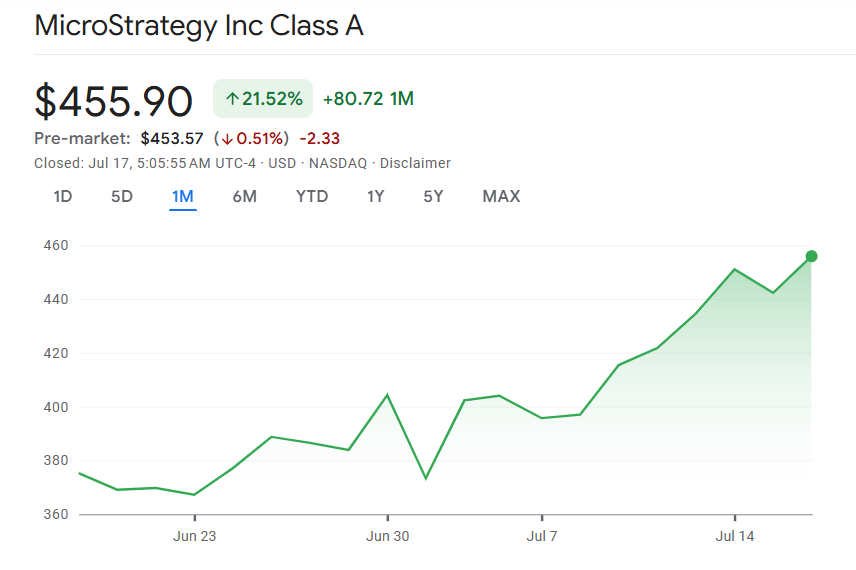Open the 5Y chart view
The image size is (856, 570).
click(433, 196)
